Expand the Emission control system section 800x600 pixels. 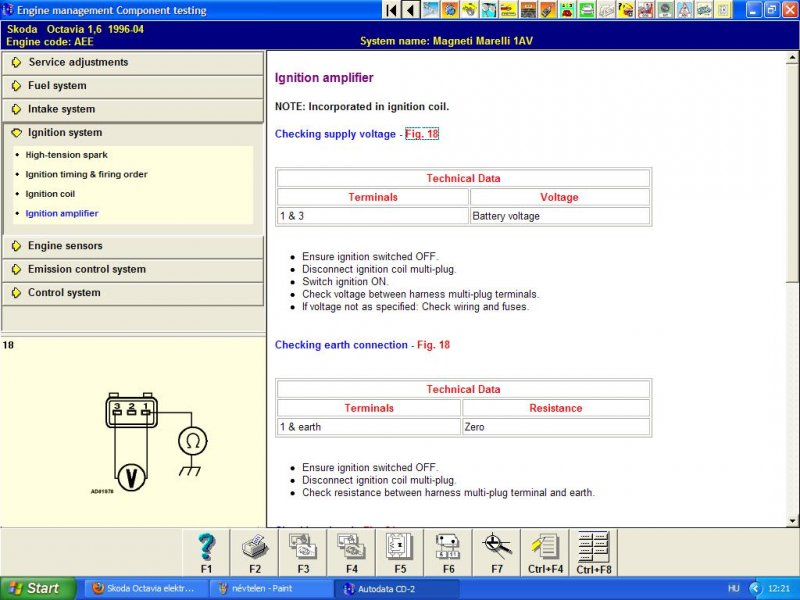pyautogui.click(x=133, y=269)
